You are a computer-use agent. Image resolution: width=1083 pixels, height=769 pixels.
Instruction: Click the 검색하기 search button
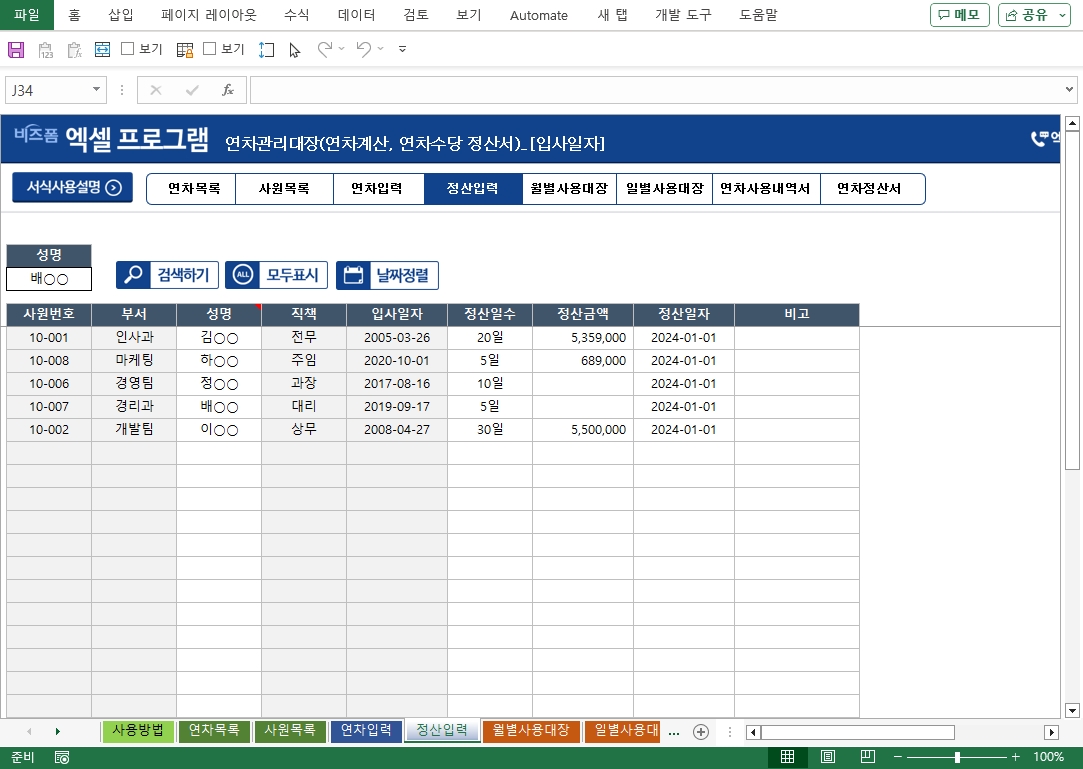click(x=167, y=275)
